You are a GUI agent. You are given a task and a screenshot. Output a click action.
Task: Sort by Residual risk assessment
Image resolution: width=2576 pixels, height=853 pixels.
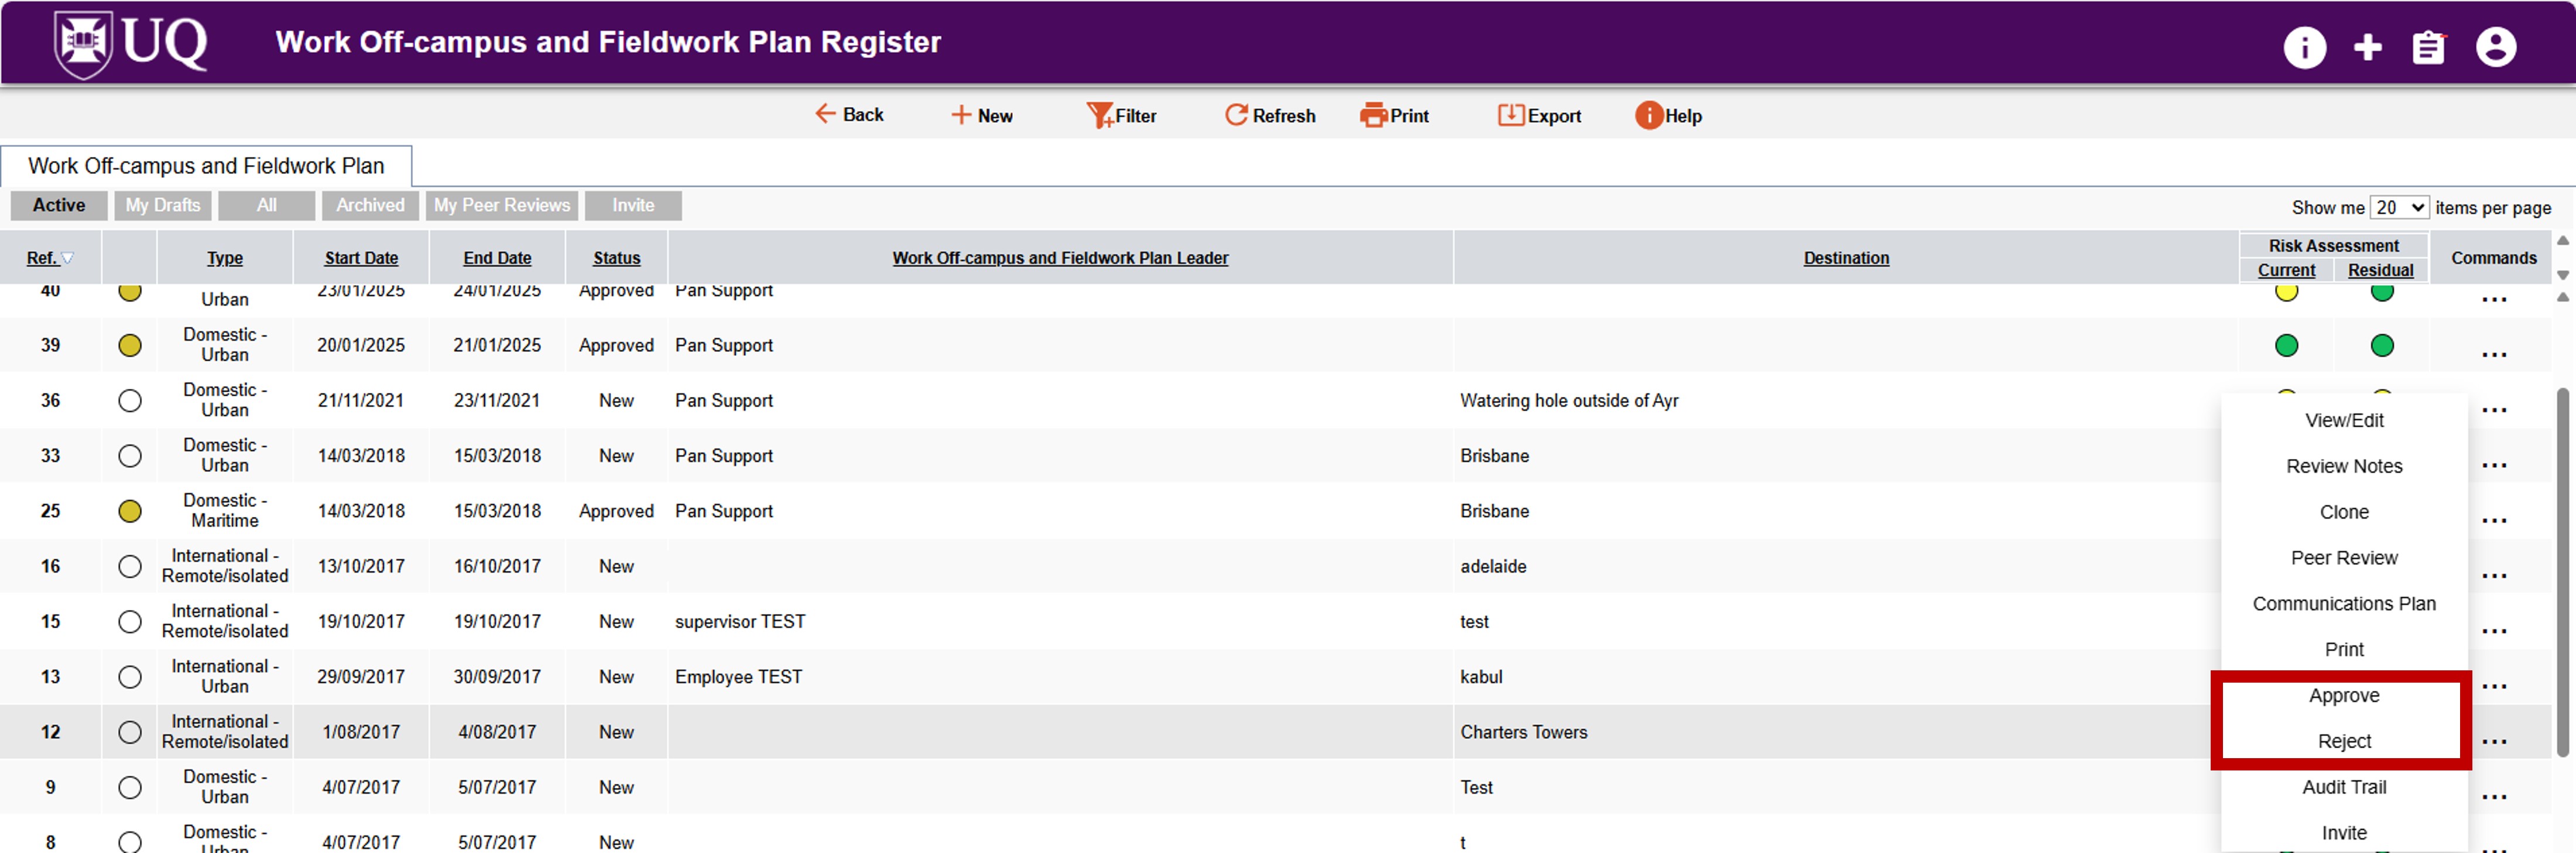2380,270
